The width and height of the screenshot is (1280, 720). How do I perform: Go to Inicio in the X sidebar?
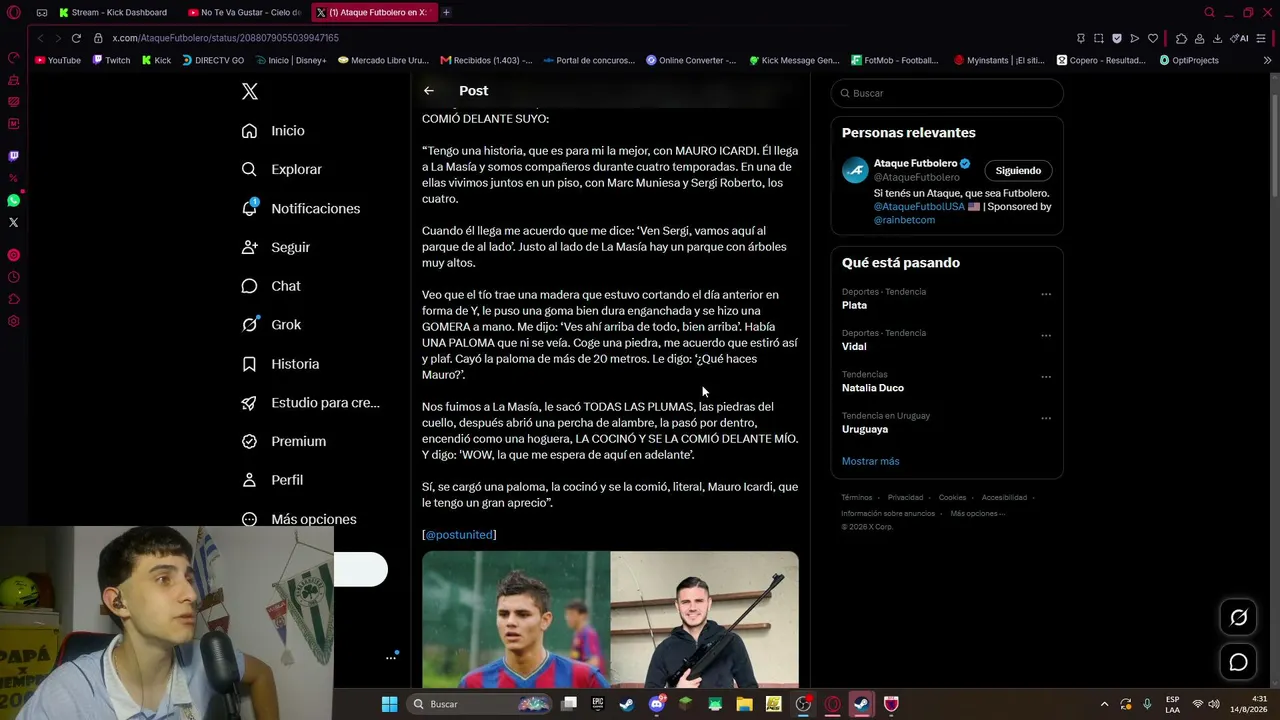273,131
